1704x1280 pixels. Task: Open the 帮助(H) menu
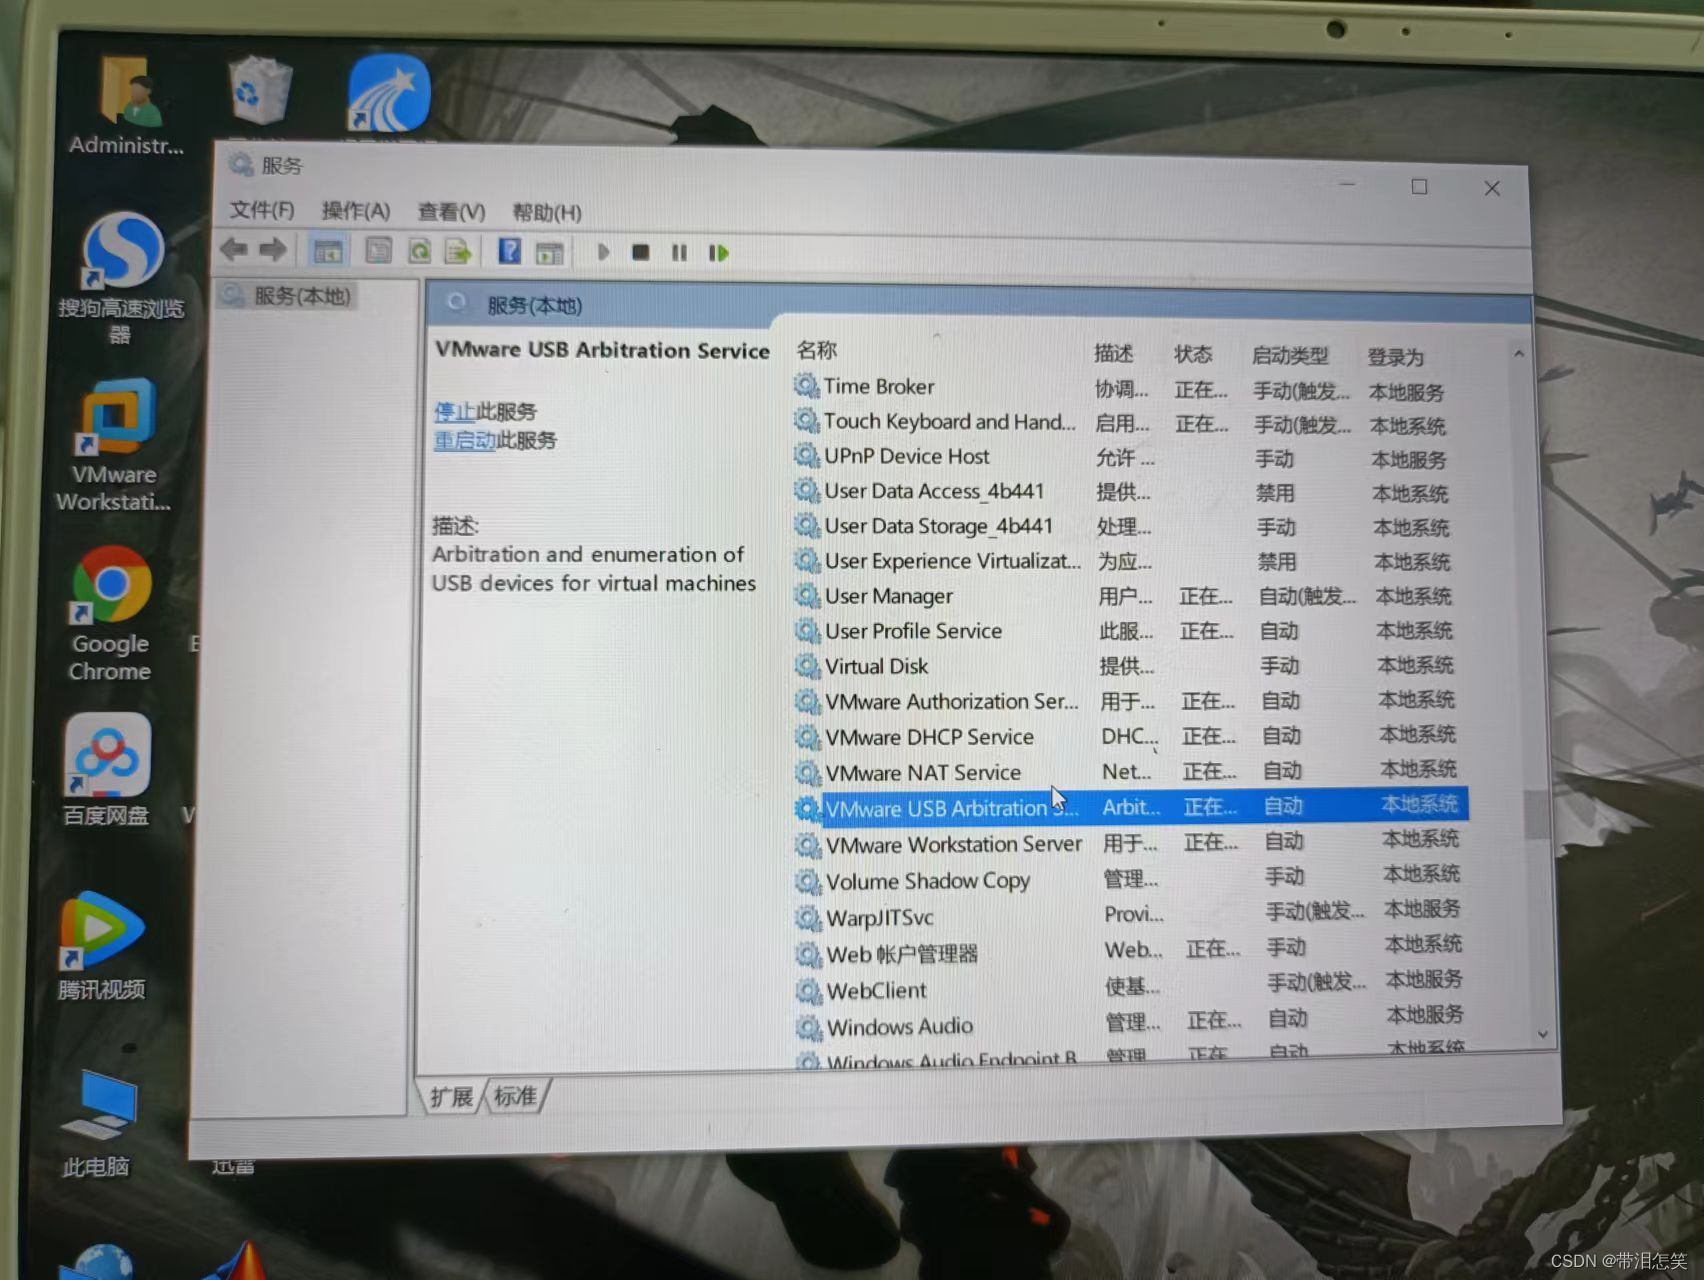[547, 213]
